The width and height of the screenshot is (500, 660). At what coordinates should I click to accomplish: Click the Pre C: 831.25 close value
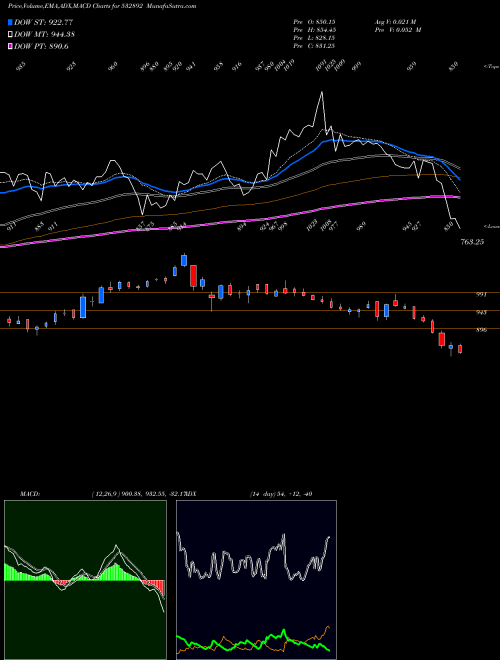coord(314,46)
